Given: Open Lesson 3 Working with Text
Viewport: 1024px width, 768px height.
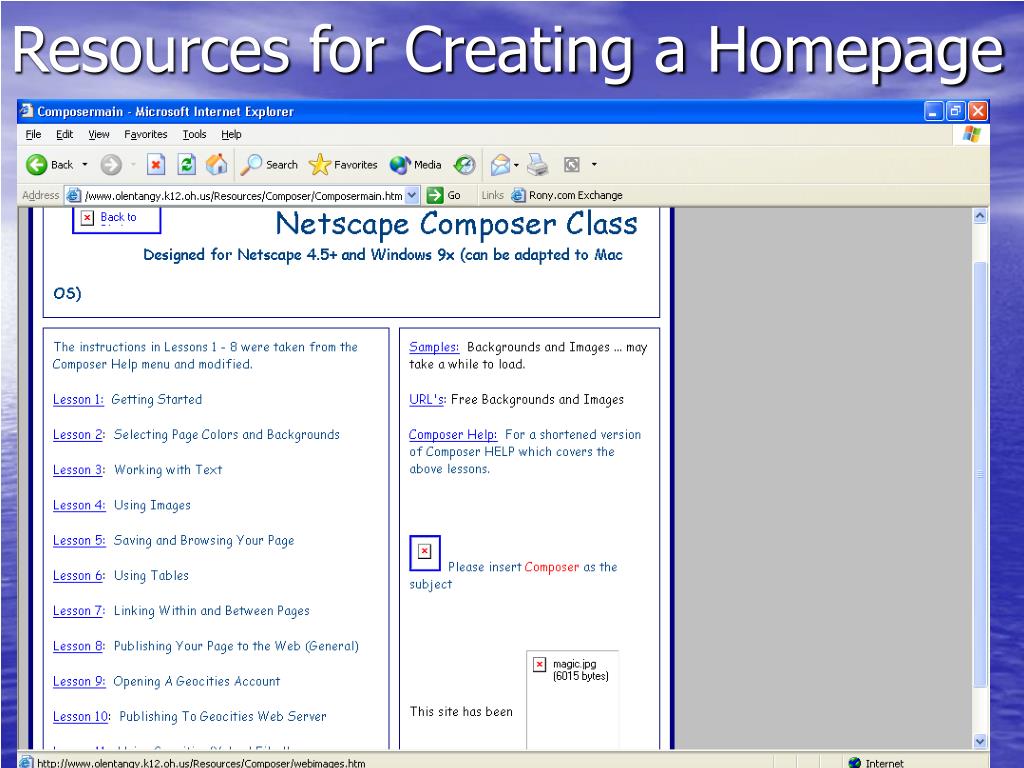Looking at the screenshot, I should (x=78, y=470).
